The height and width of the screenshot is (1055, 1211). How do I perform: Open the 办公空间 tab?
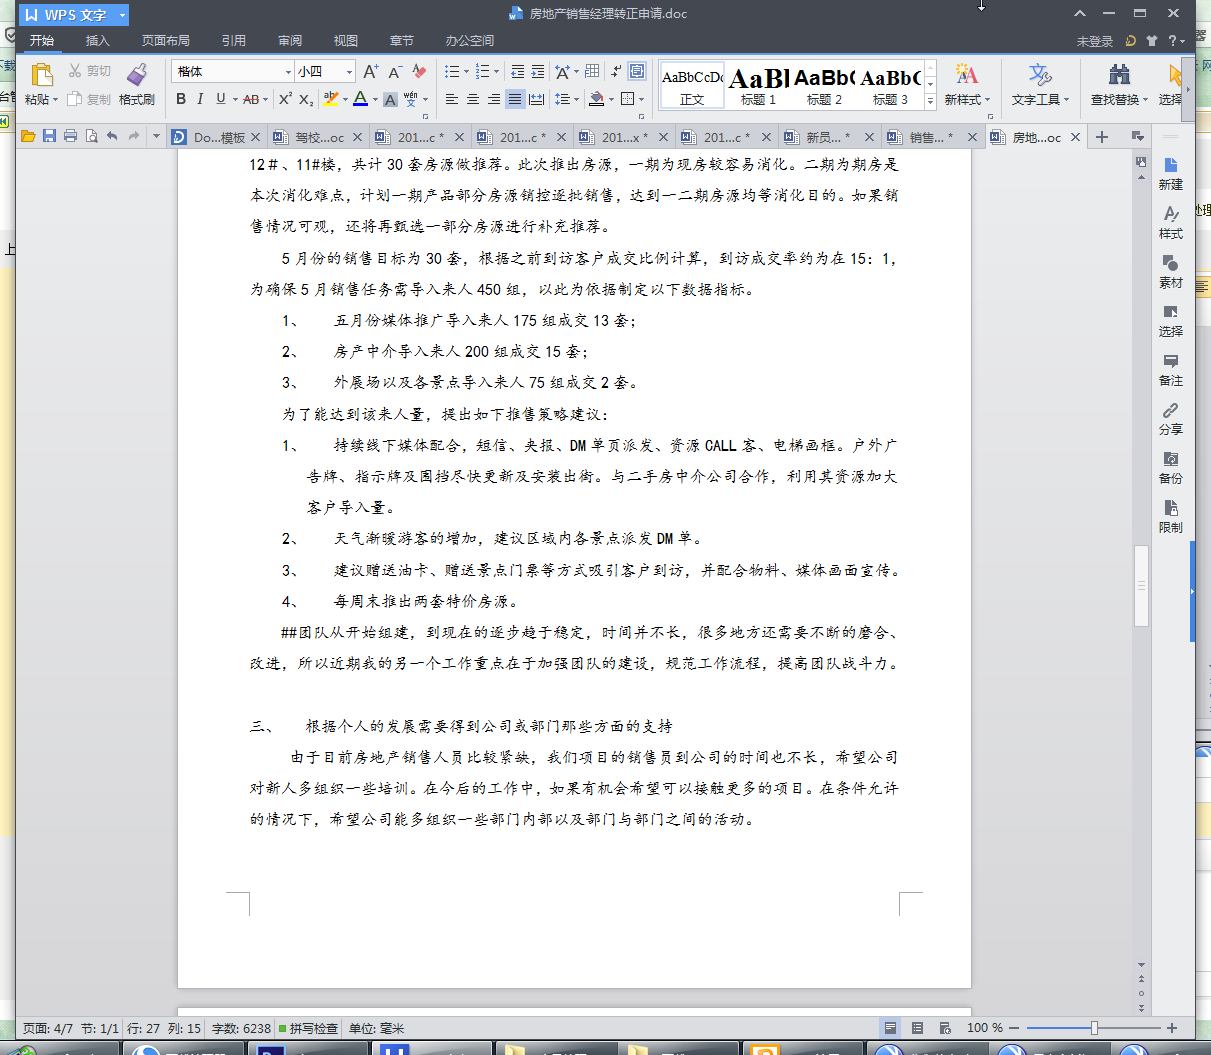click(x=470, y=41)
